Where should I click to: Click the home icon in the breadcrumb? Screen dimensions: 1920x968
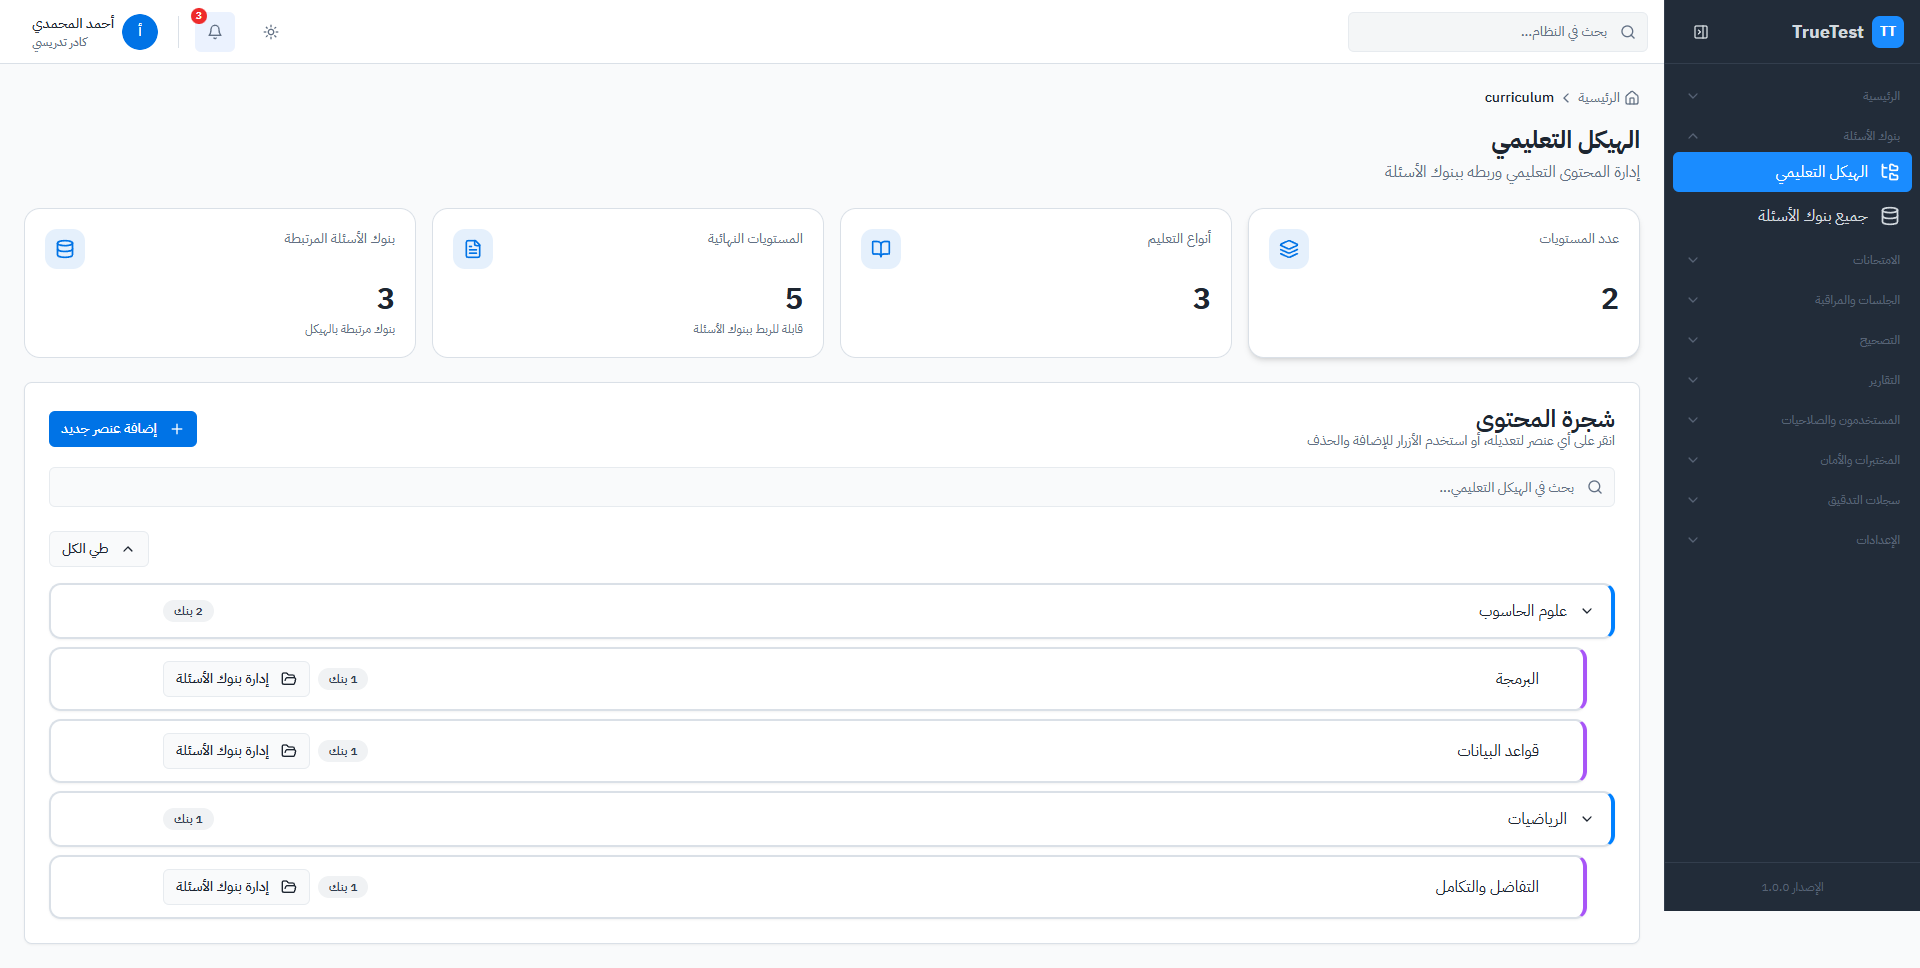[x=1632, y=97]
